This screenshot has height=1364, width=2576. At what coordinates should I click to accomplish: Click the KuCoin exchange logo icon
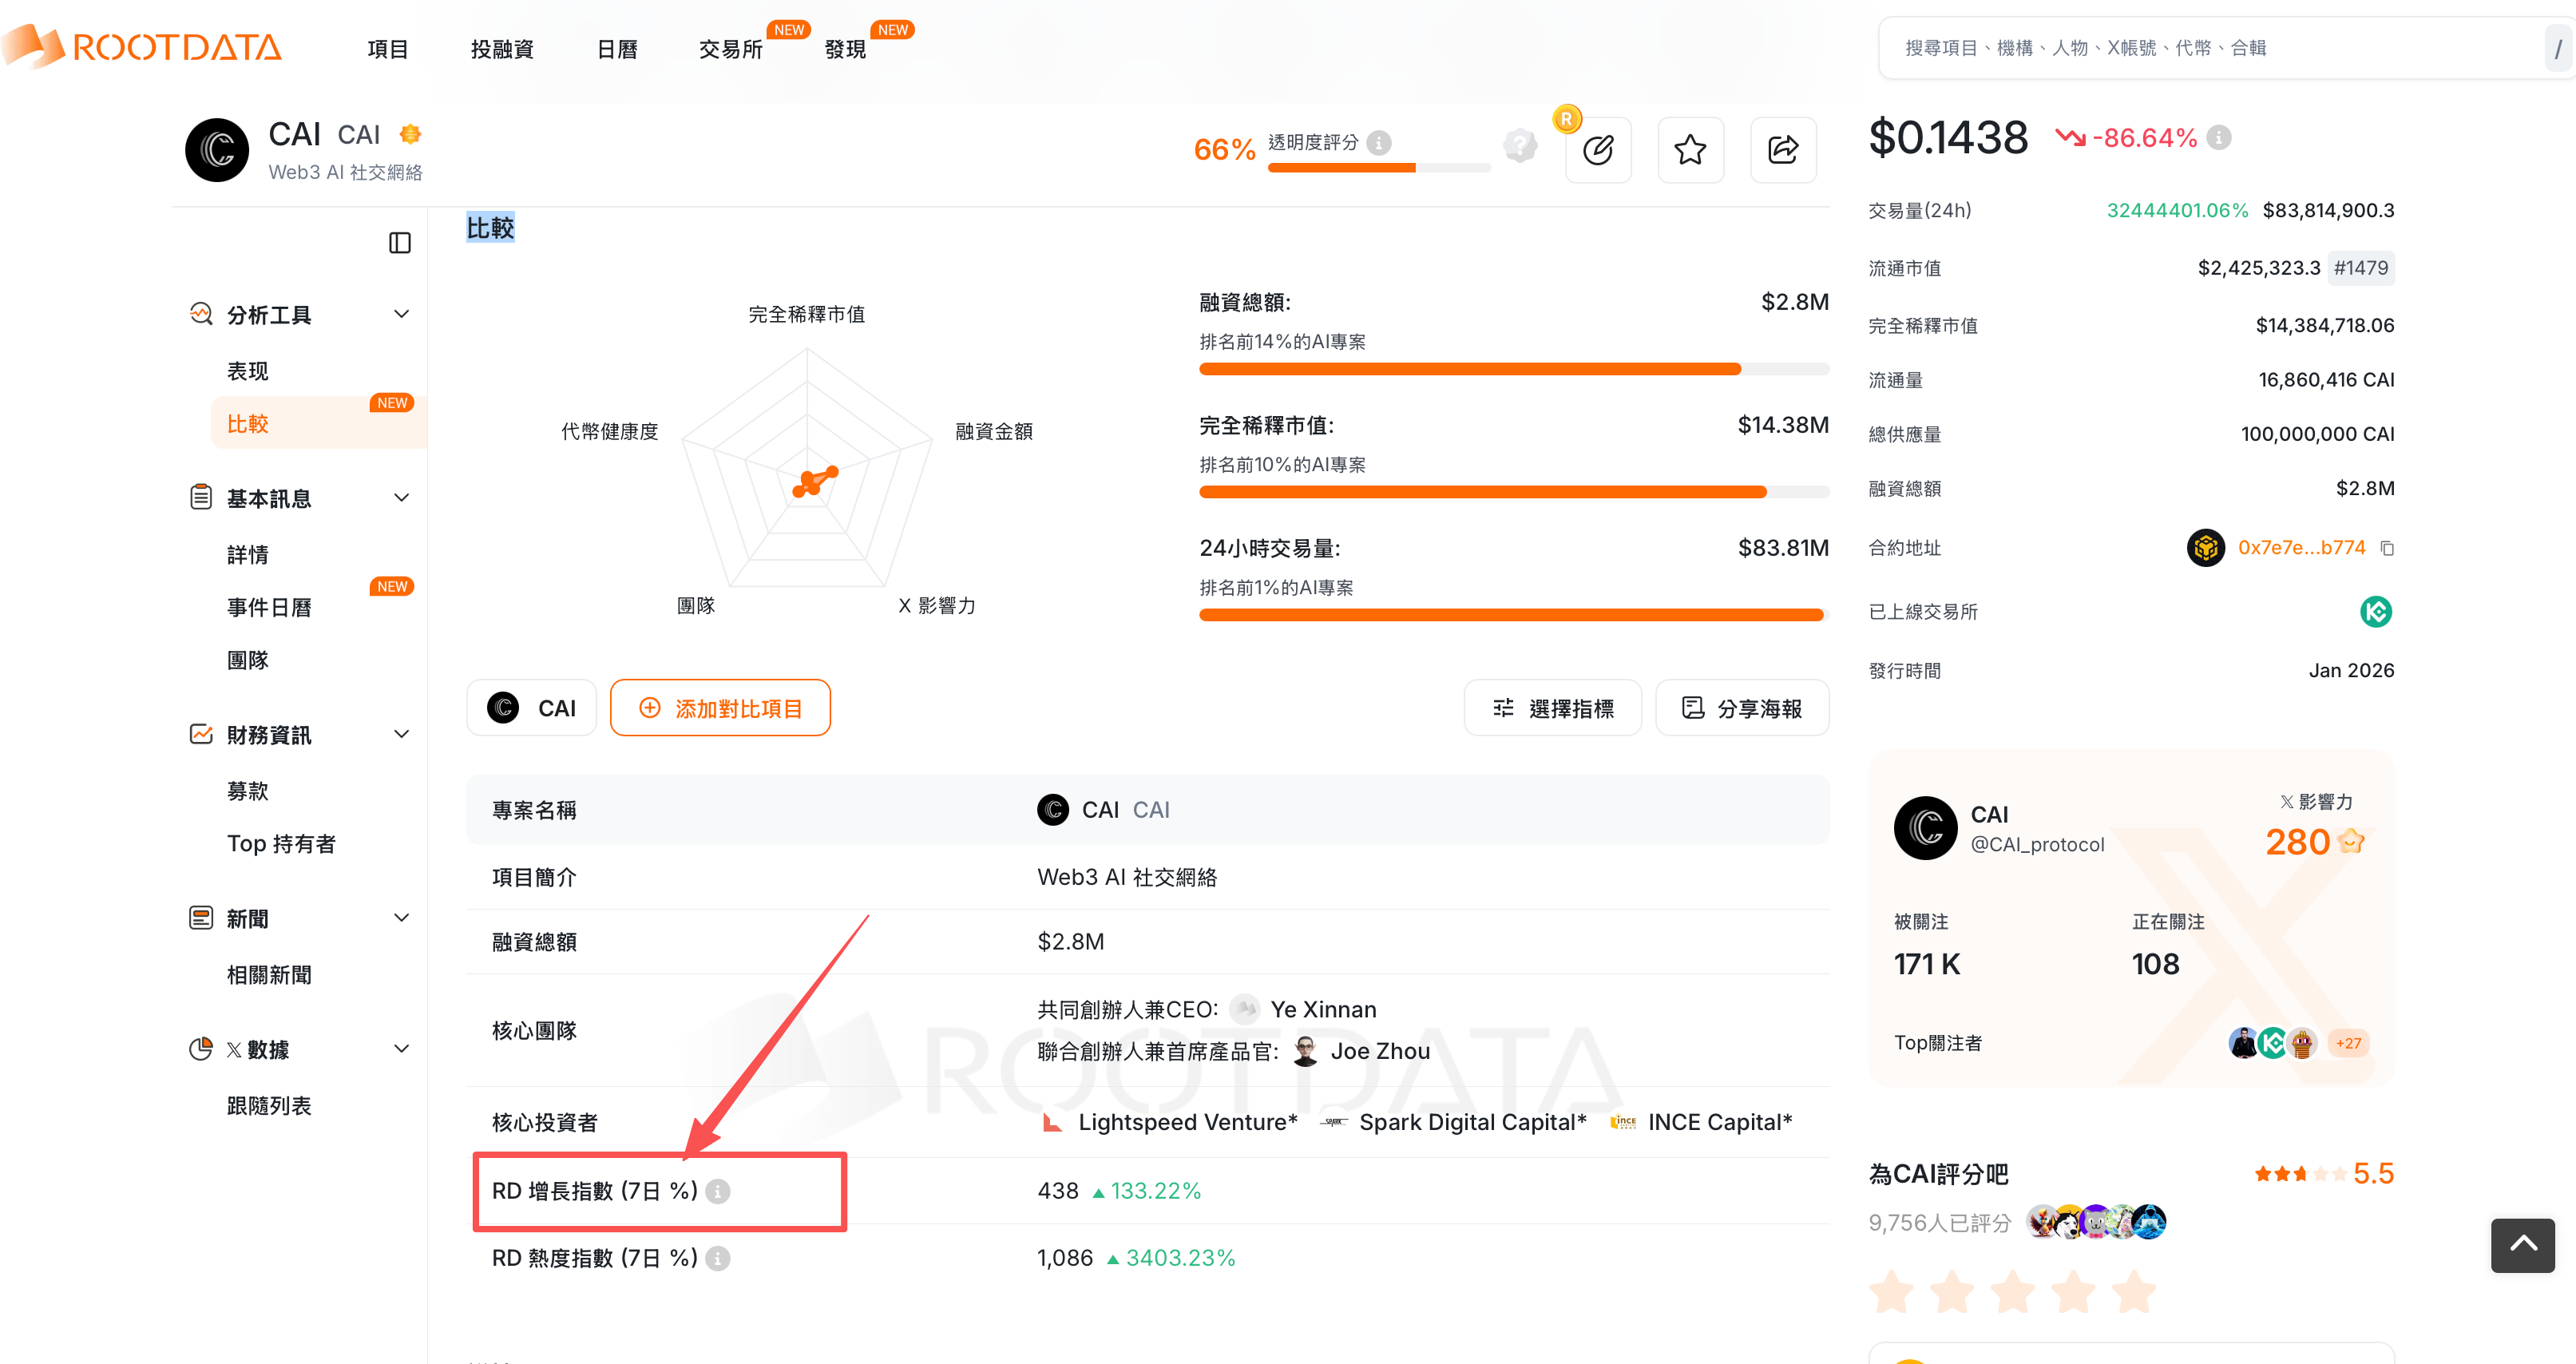tap(2375, 611)
